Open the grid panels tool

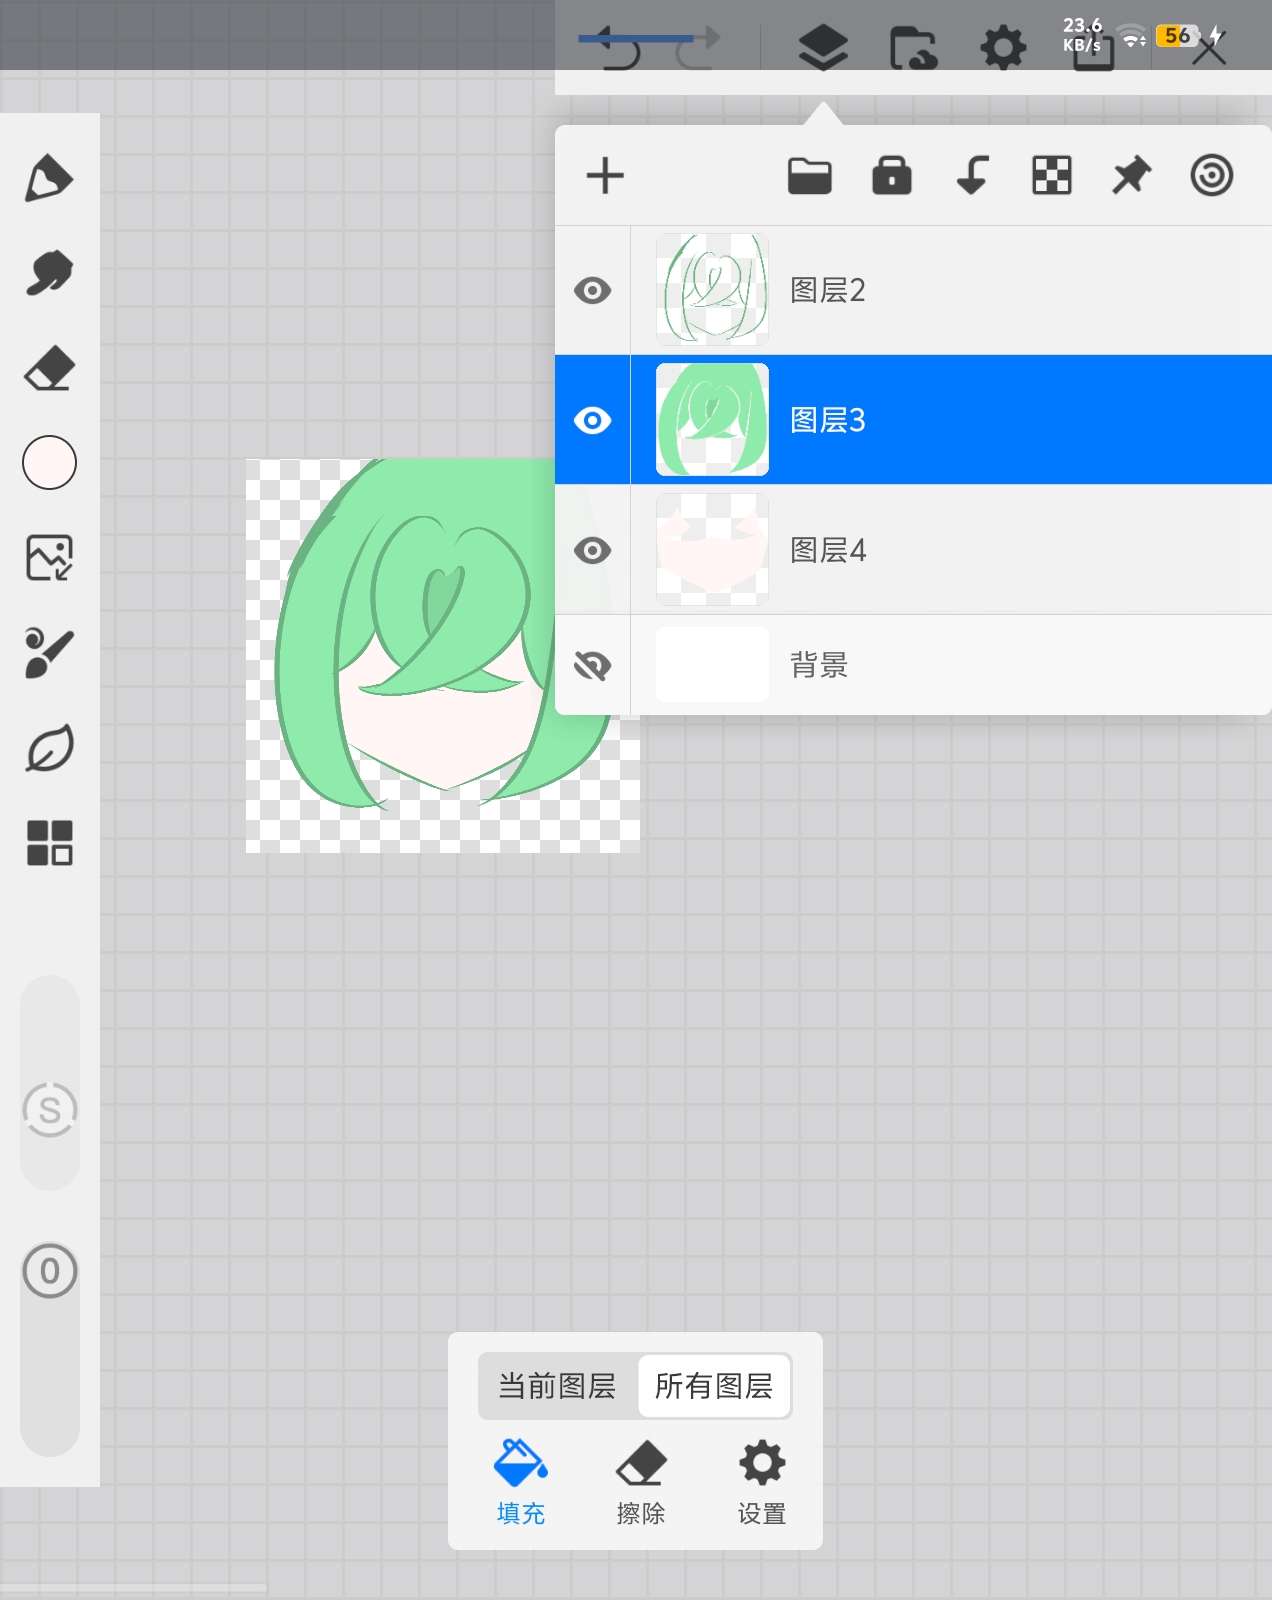(49, 843)
